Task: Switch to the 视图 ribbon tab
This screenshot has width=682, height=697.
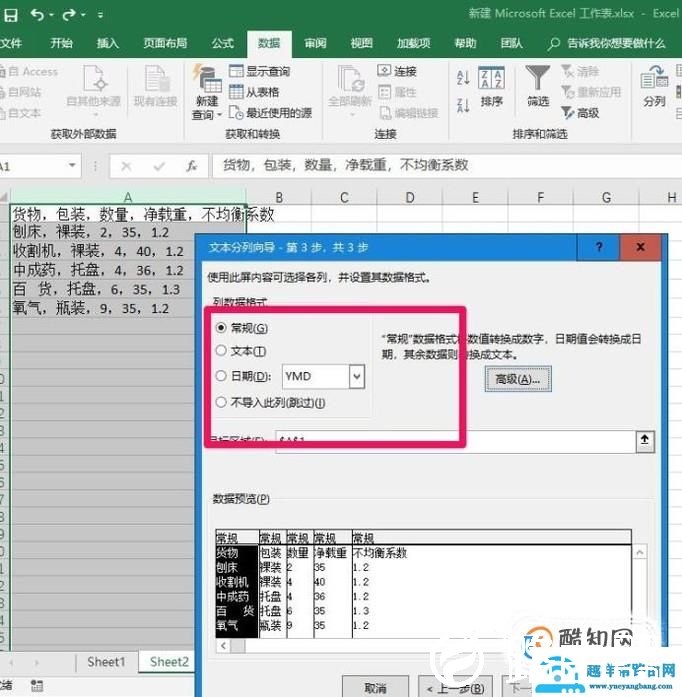Action: 361,43
